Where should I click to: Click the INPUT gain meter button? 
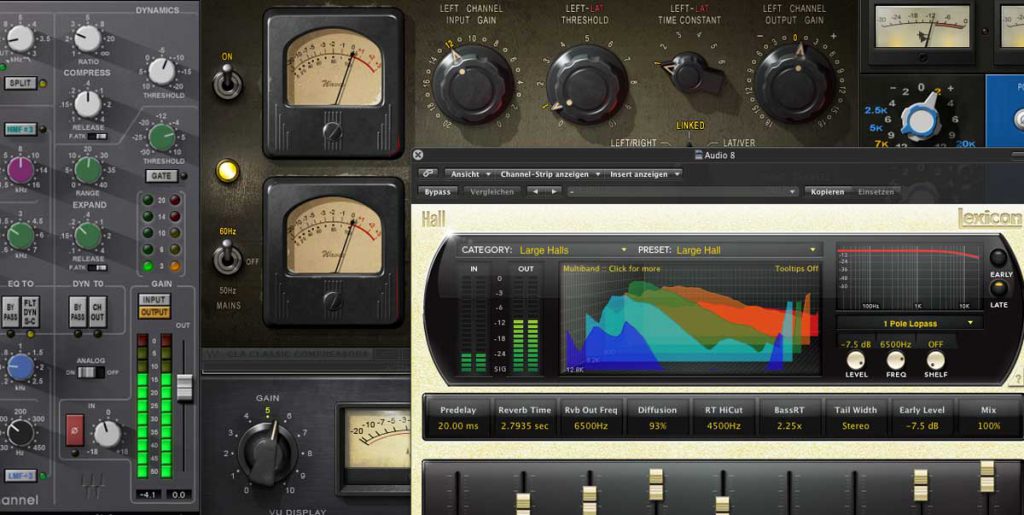click(154, 300)
